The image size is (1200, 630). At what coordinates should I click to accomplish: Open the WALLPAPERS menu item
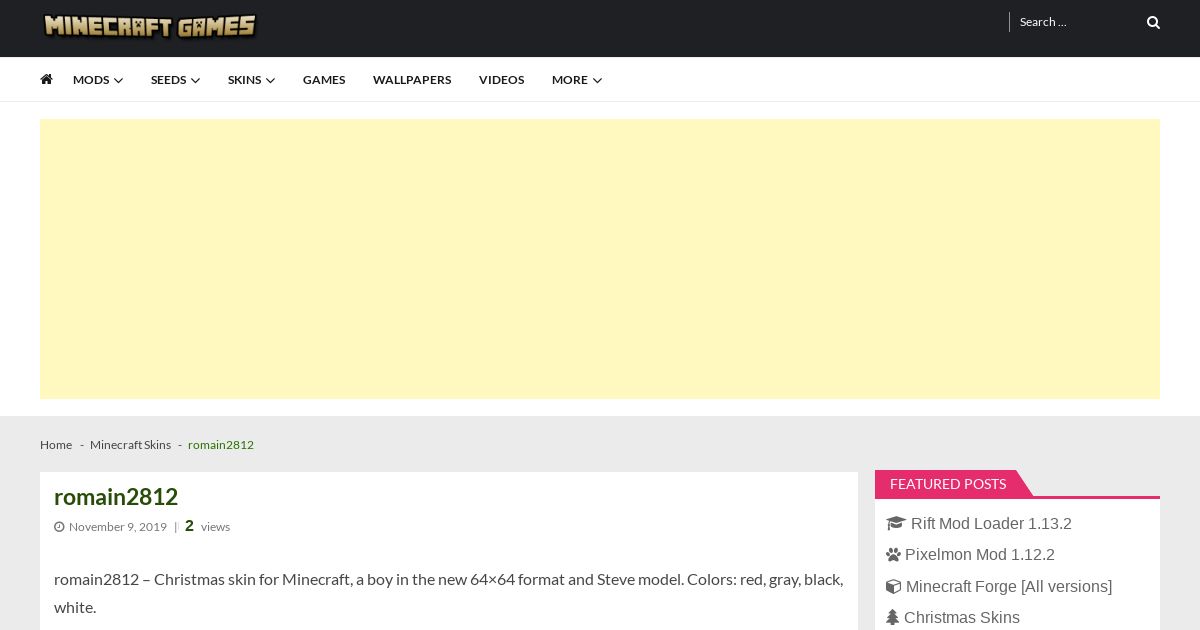[x=412, y=80]
